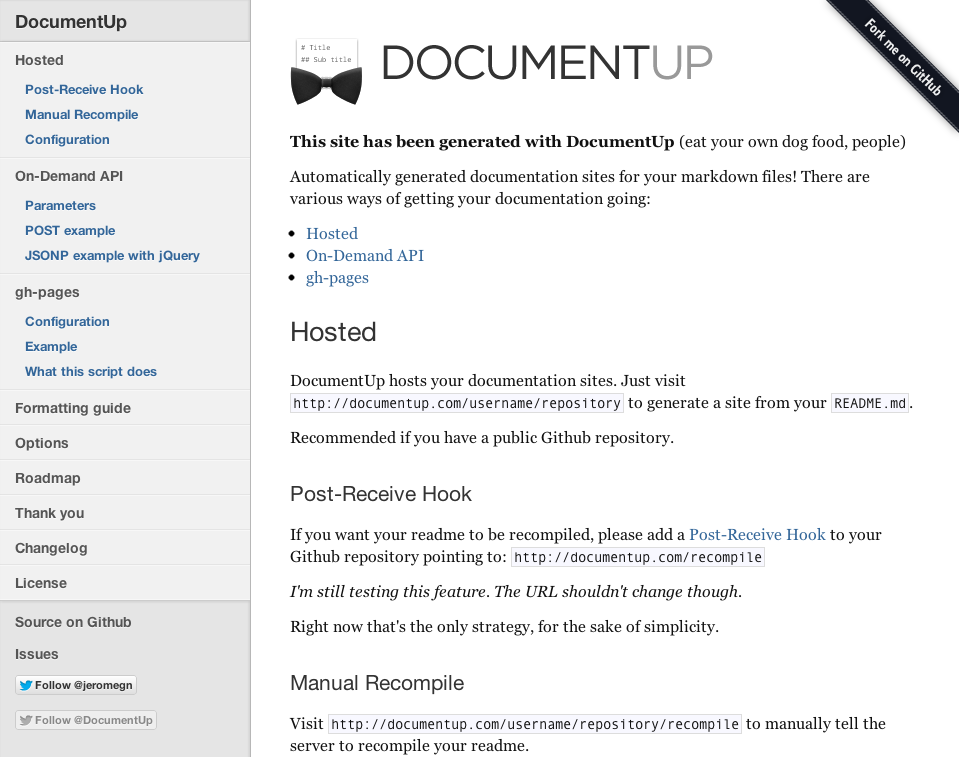Open the Fork me on GitHub ribbon
959x757 pixels.
tap(902, 57)
